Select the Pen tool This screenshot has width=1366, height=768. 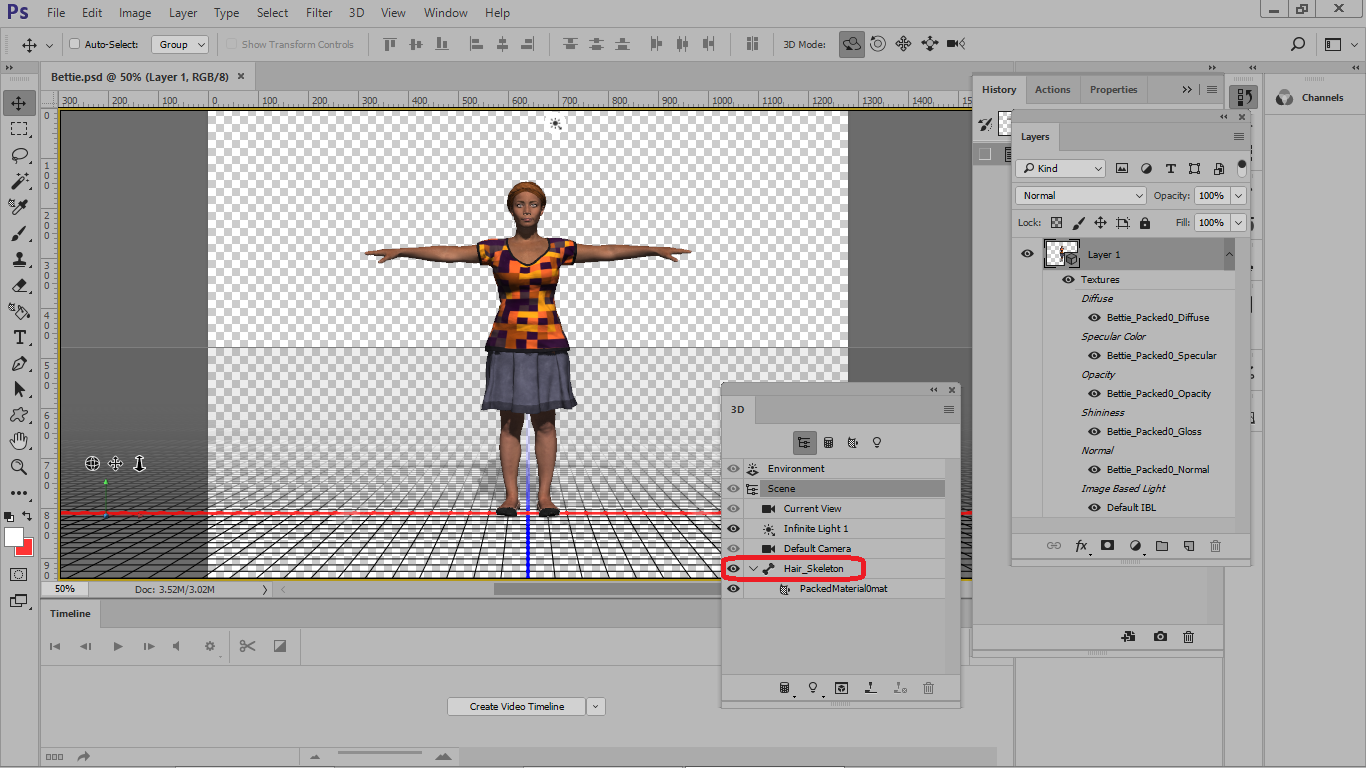(x=19, y=363)
